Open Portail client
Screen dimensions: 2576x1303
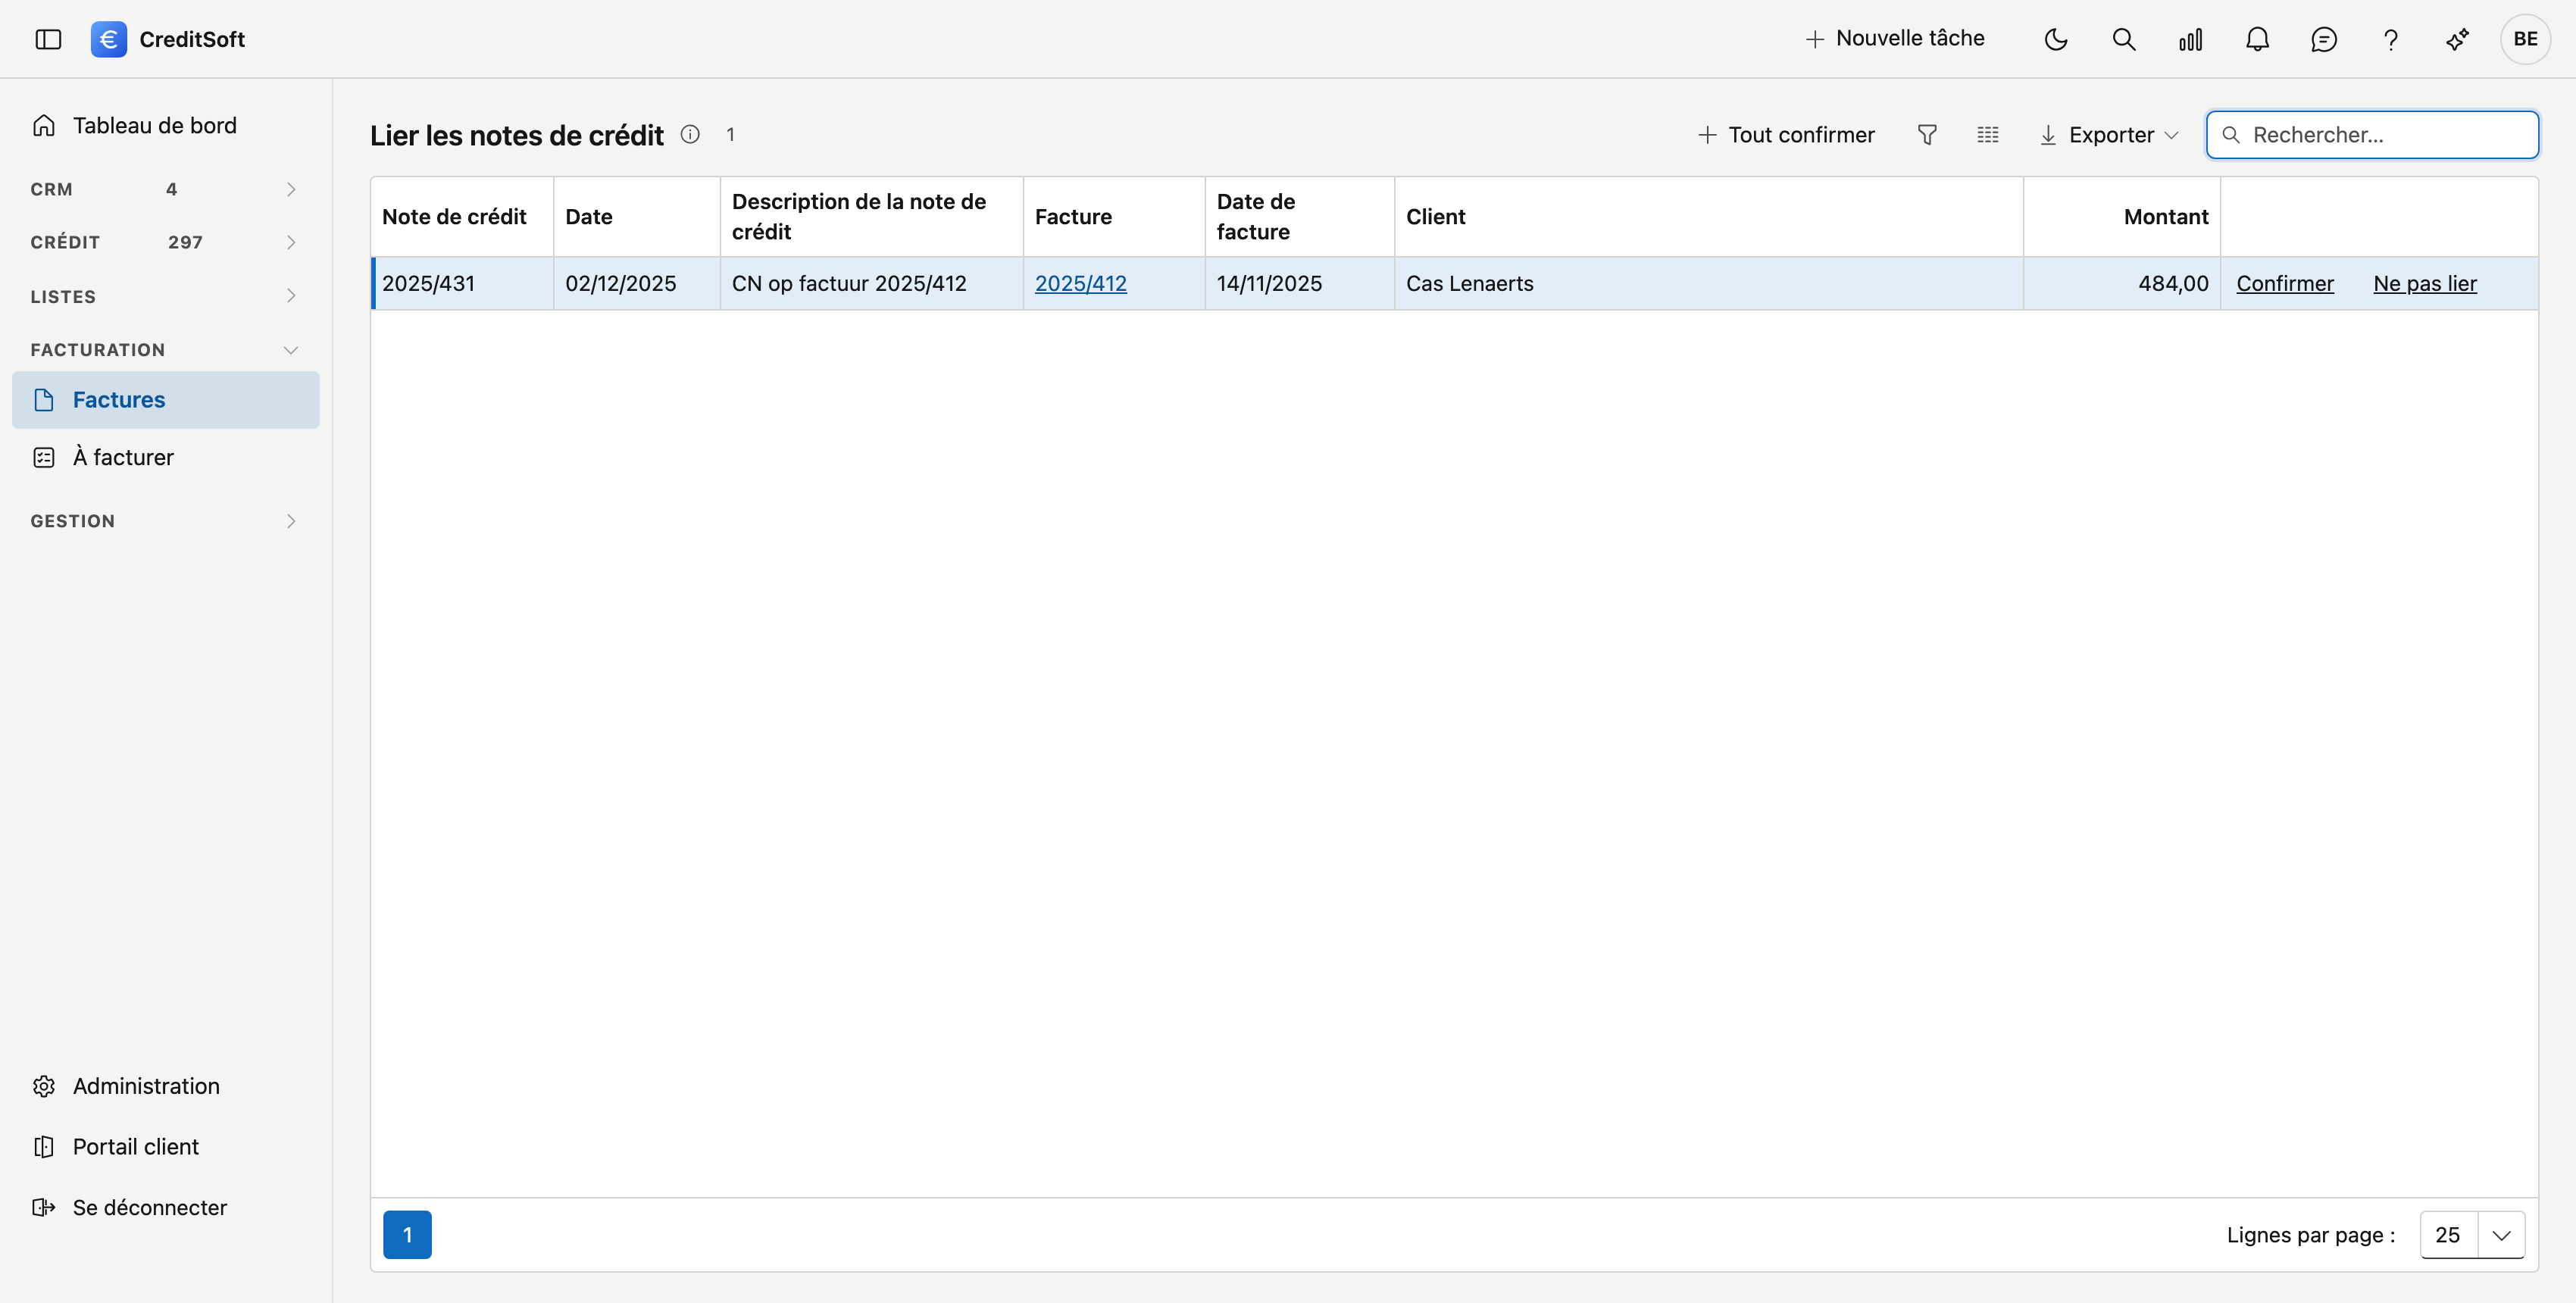pos(165,1146)
